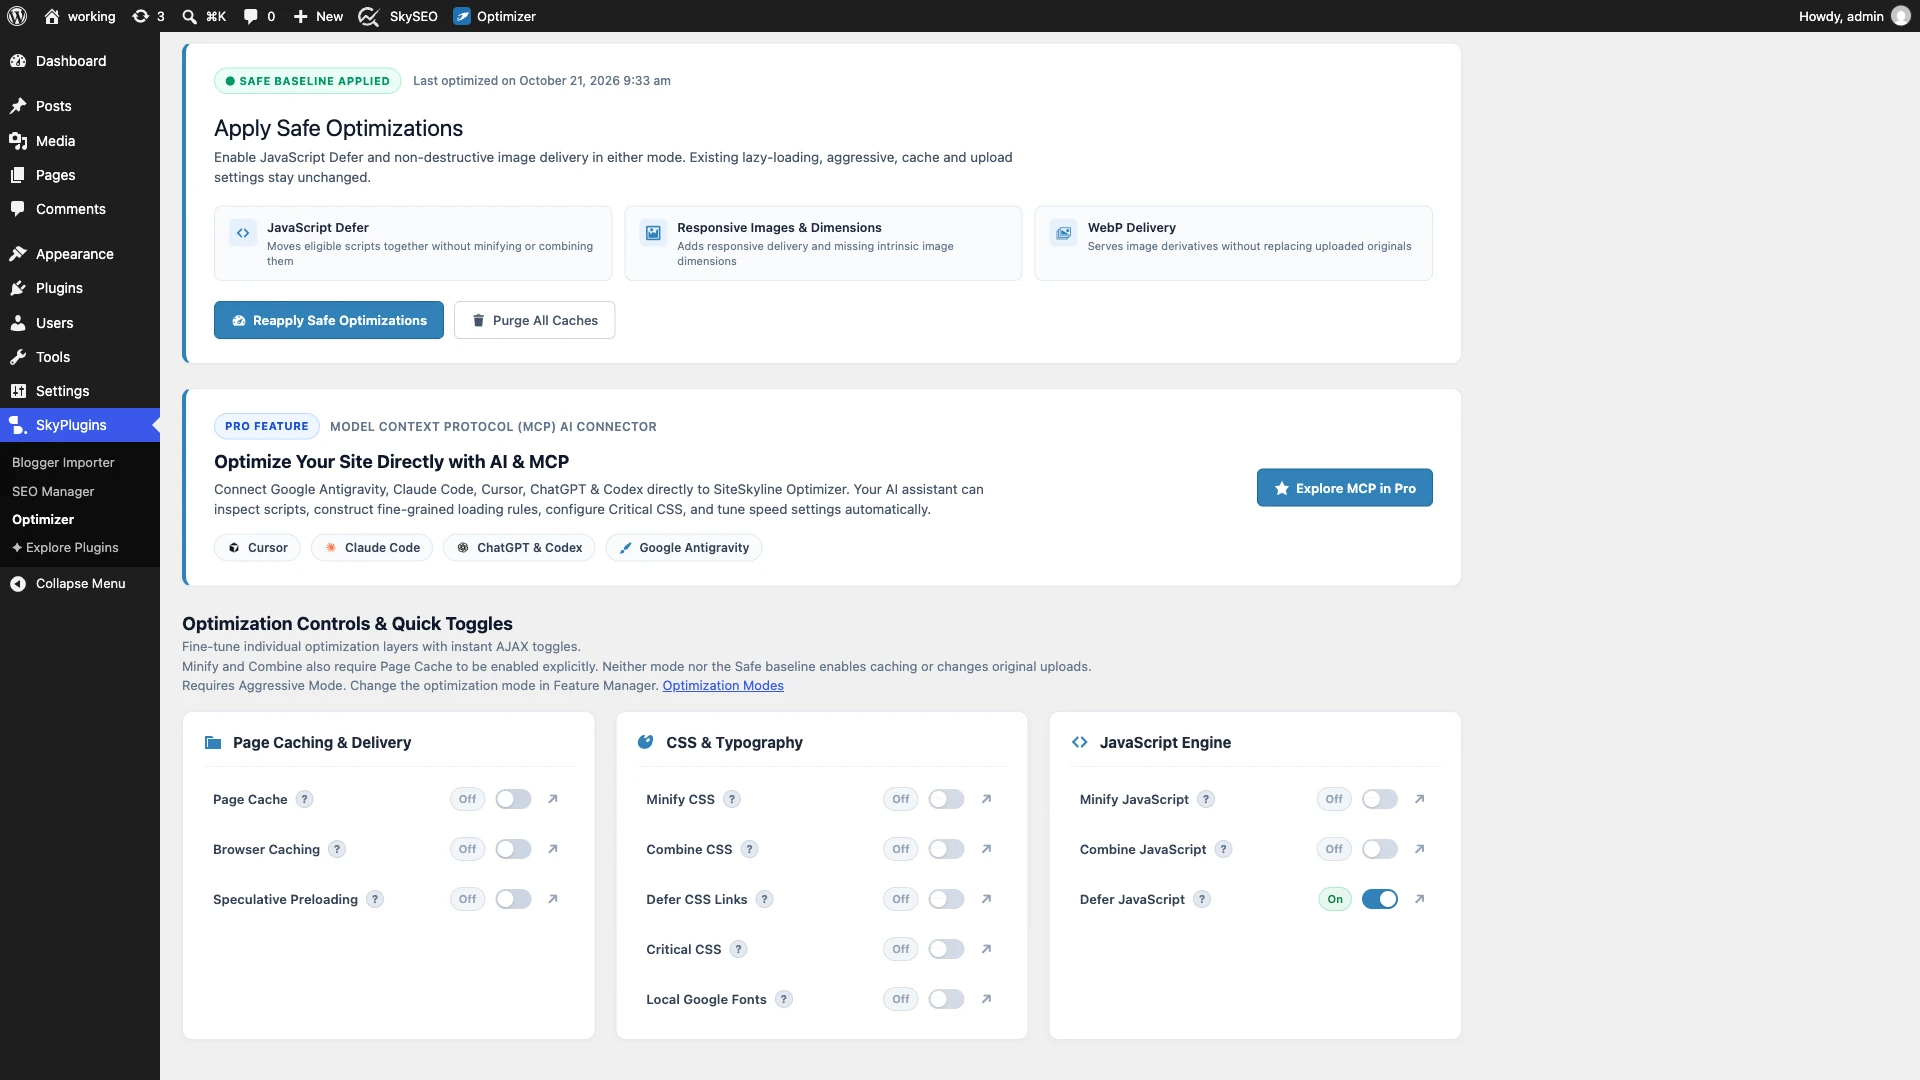Click the Claude Code chip
The image size is (1920, 1080).
[x=372, y=548]
